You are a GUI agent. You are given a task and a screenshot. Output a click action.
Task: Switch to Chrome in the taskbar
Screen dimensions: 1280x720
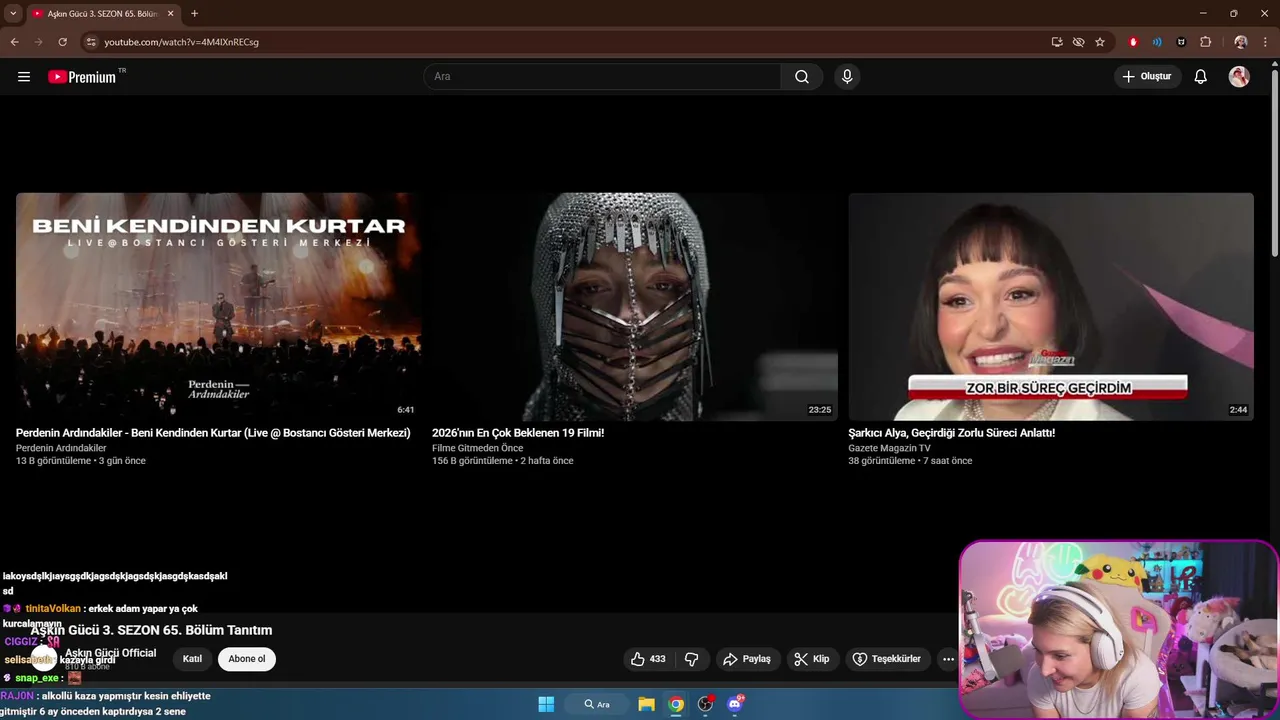[x=676, y=704]
